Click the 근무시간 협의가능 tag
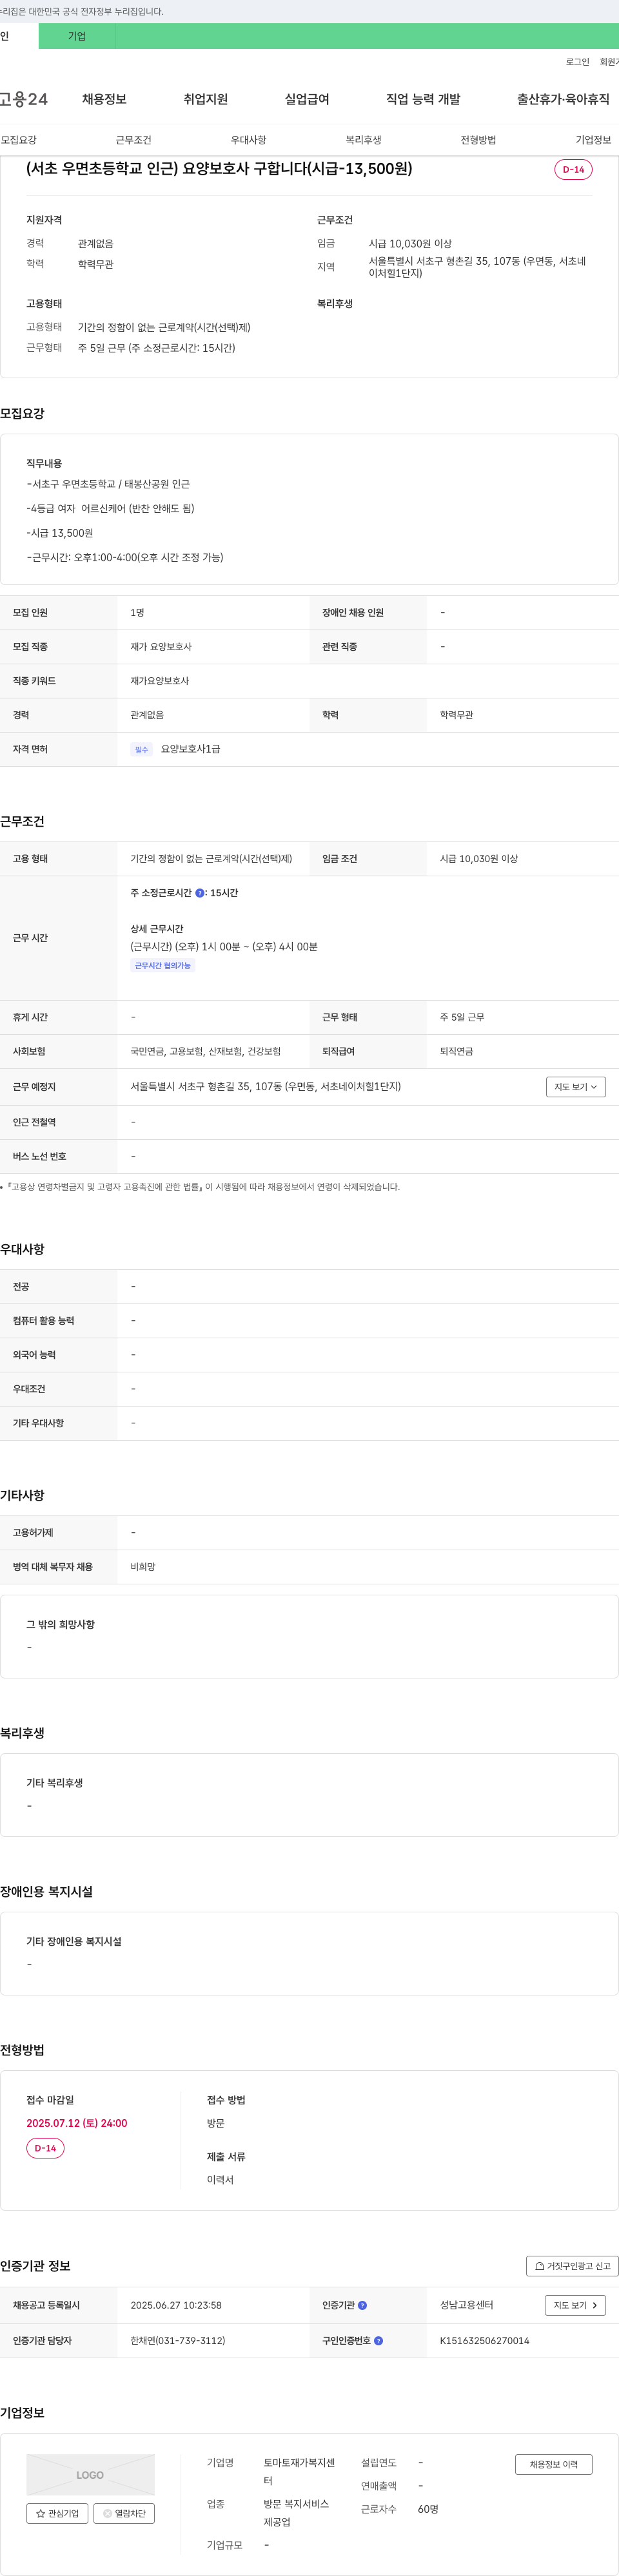This screenshot has height=2576, width=619. pos(162,966)
